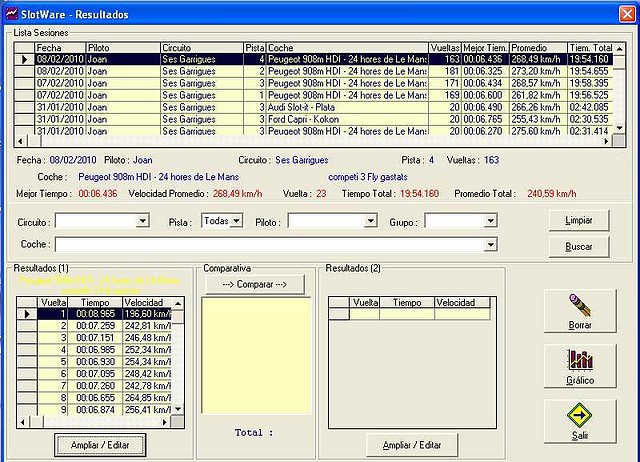Select lap 3 time 00:07.151
Screen dimensions: 640x462
95,338
